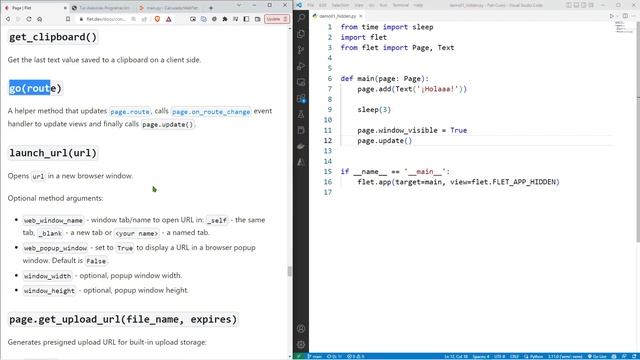
Task: Change the UTF-8 encoding in status bar
Action: tap(499, 356)
